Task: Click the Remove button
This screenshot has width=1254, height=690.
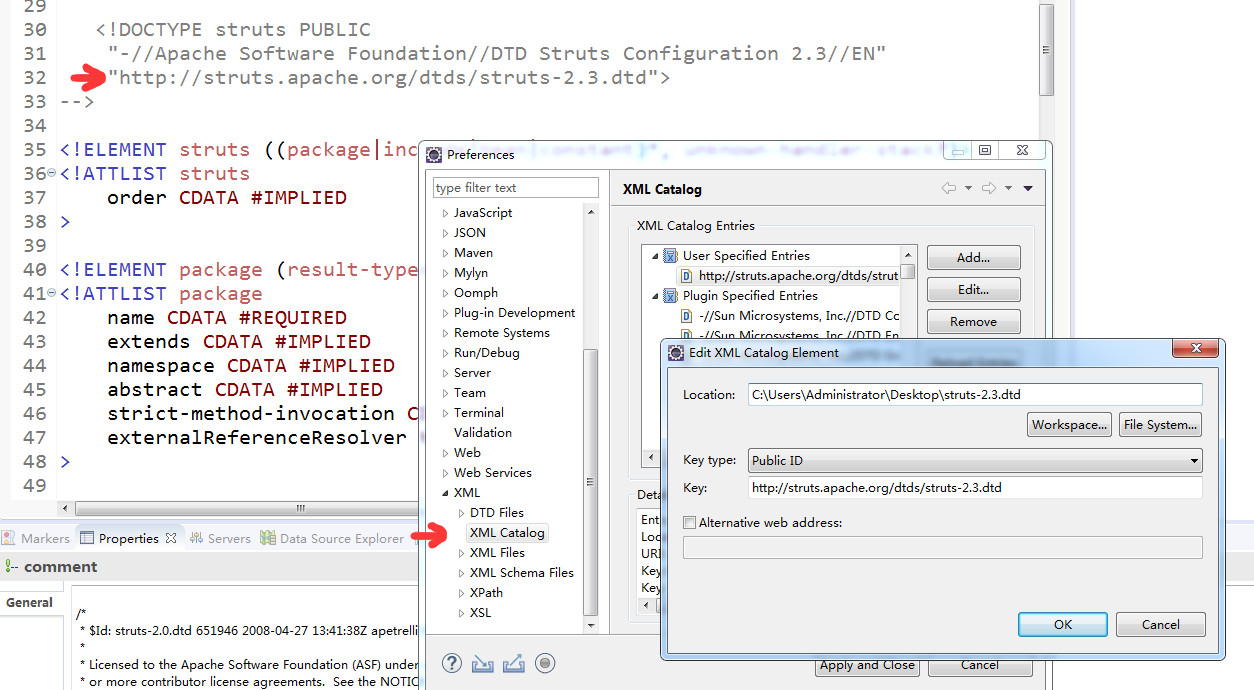Action: point(973,322)
